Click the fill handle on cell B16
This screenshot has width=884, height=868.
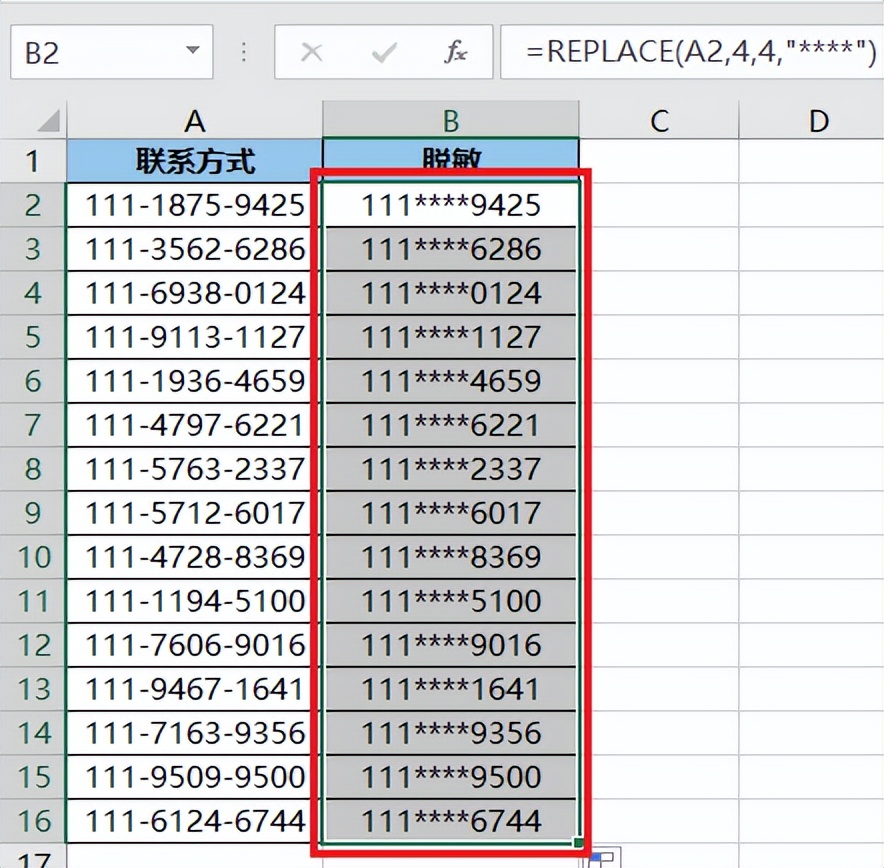click(x=578, y=843)
